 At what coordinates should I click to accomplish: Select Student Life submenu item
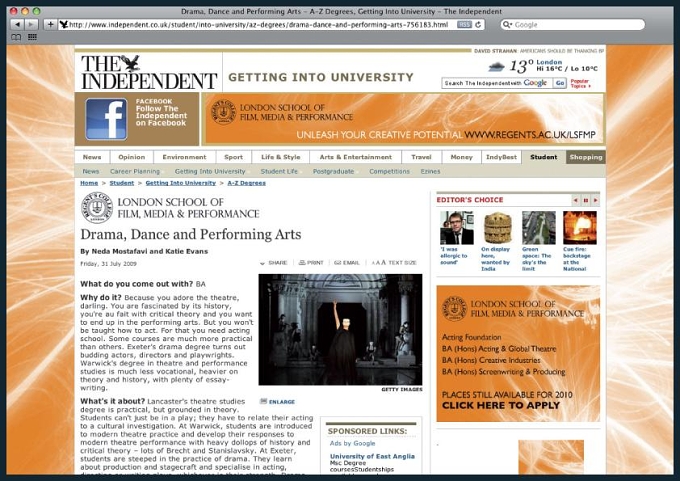click(279, 171)
